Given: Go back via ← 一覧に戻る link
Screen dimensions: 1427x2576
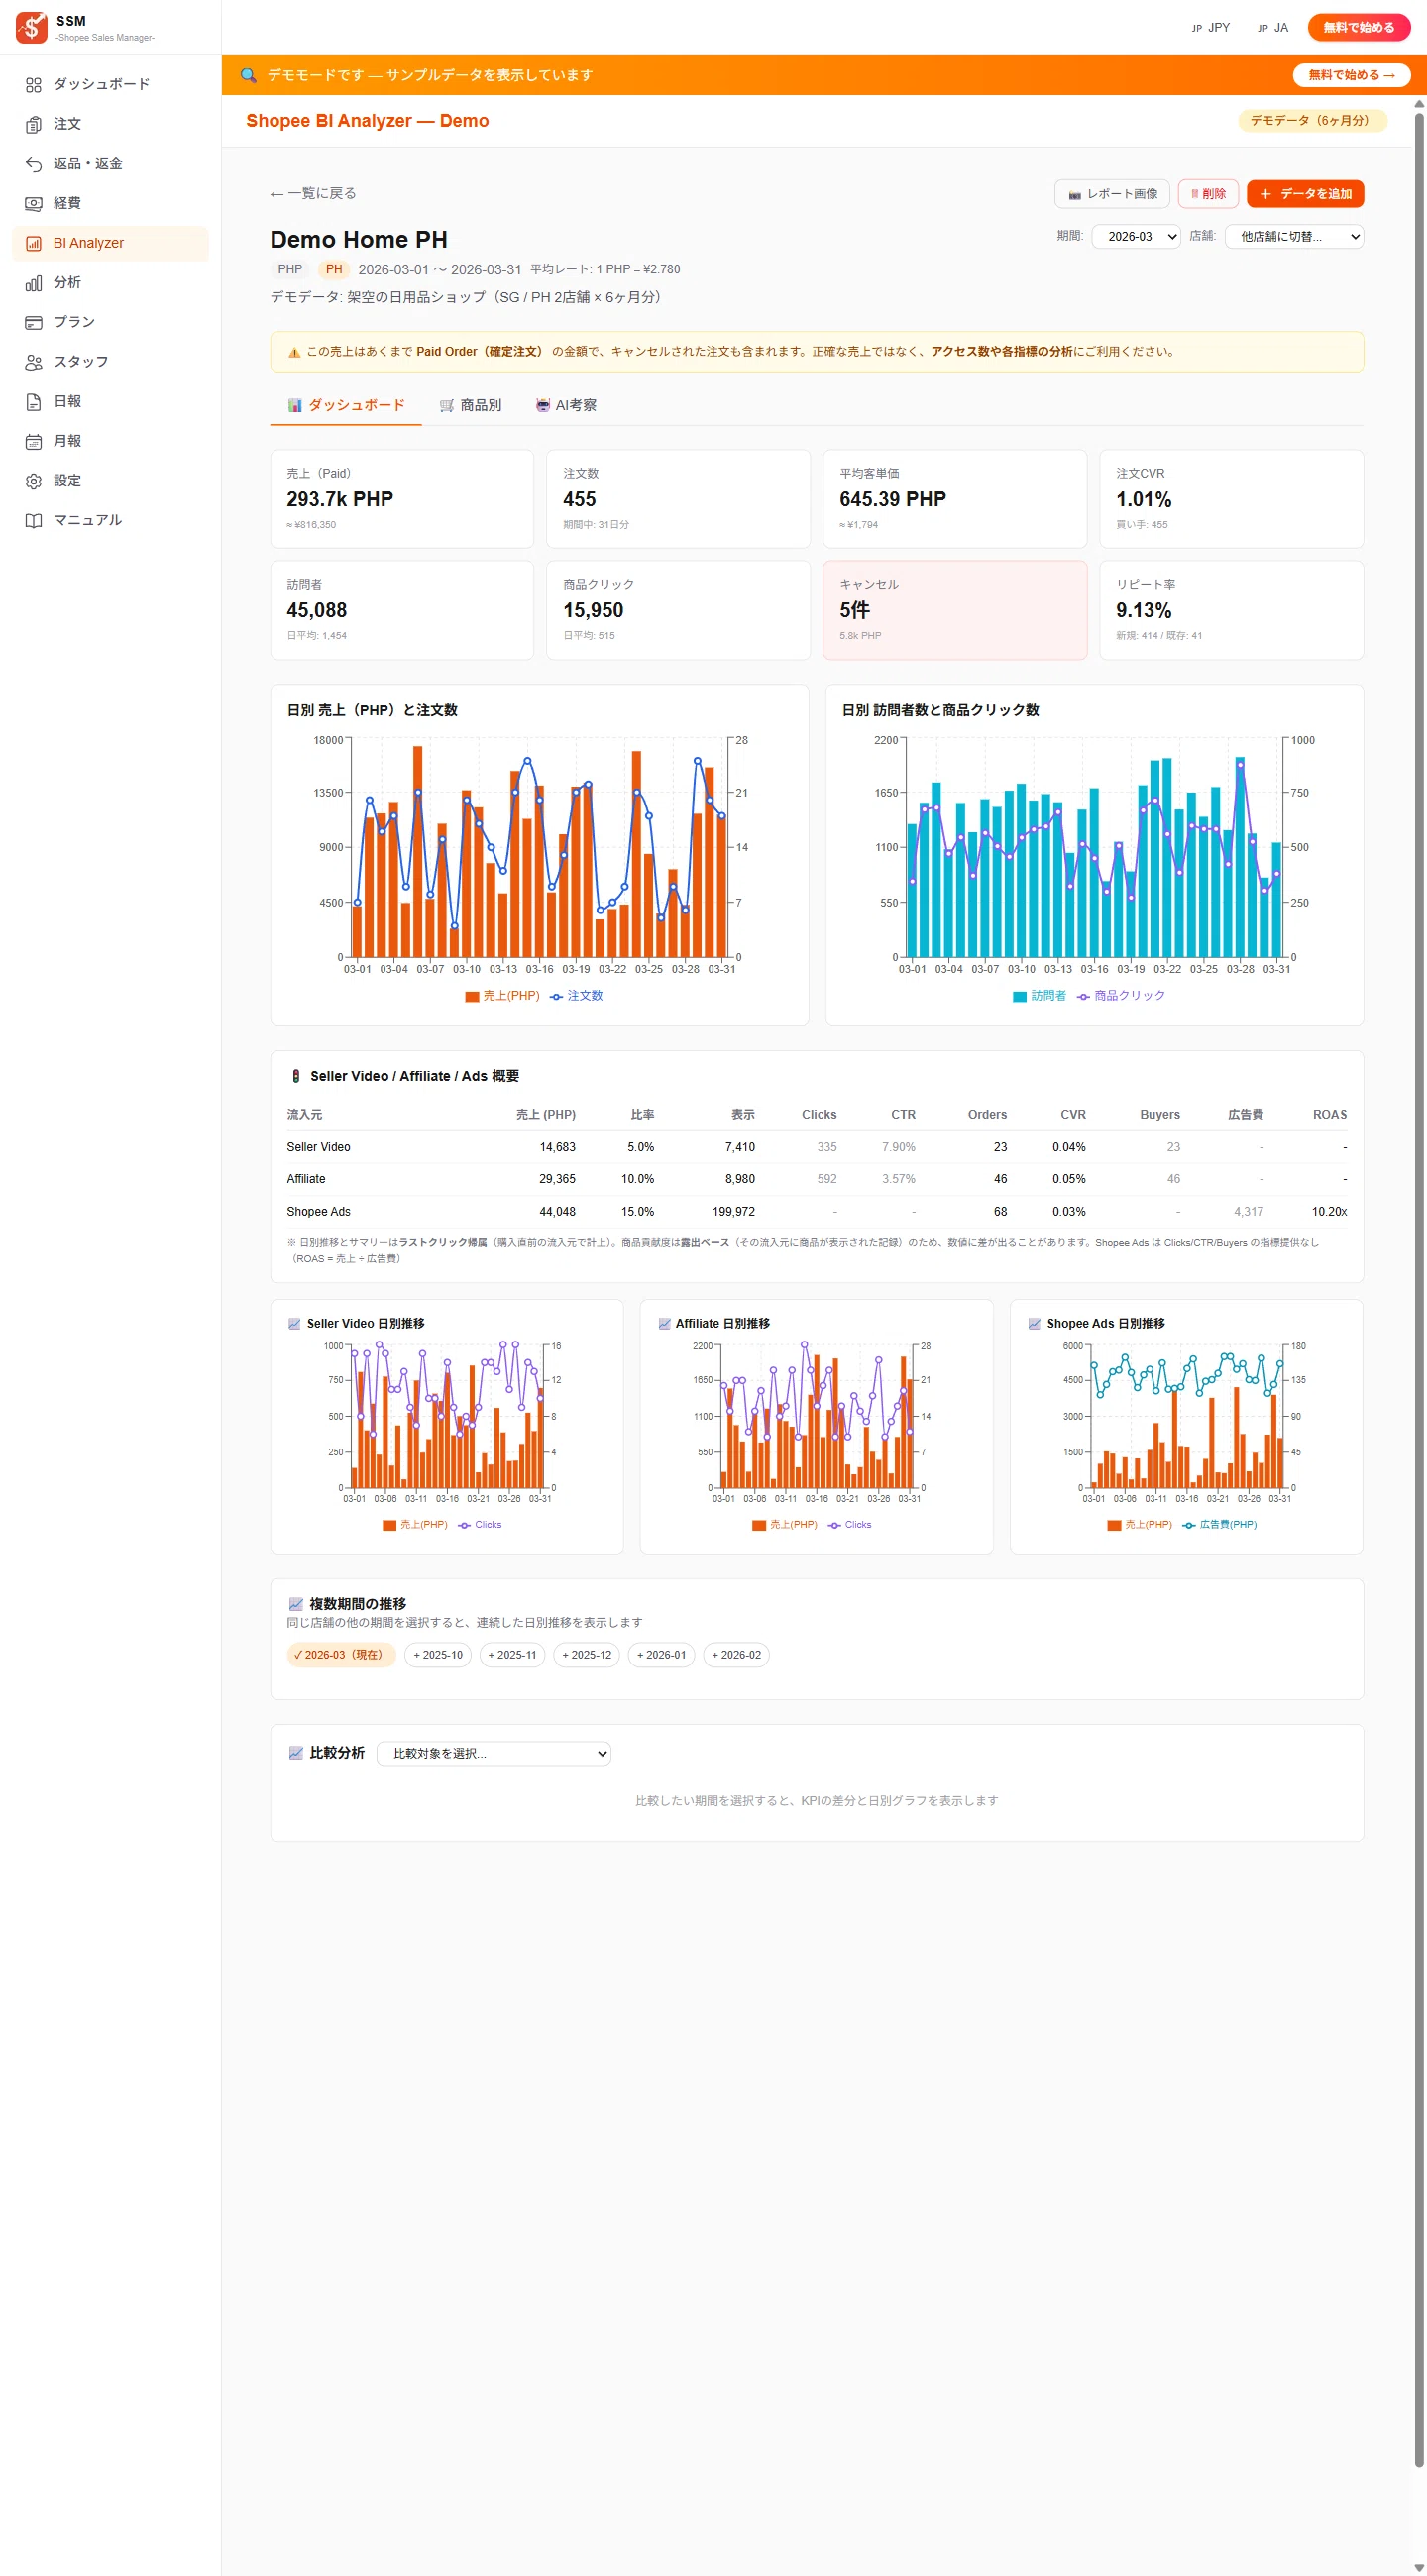Looking at the screenshot, I should click(x=313, y=194).
